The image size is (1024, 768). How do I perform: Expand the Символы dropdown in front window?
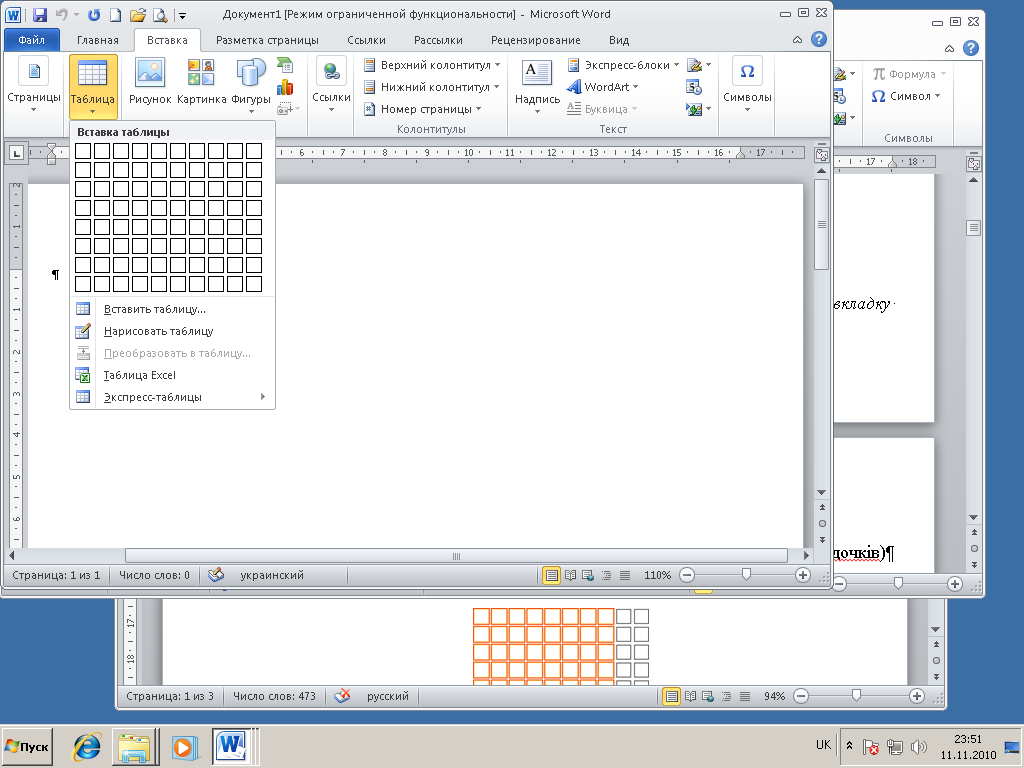click(747, 110)
